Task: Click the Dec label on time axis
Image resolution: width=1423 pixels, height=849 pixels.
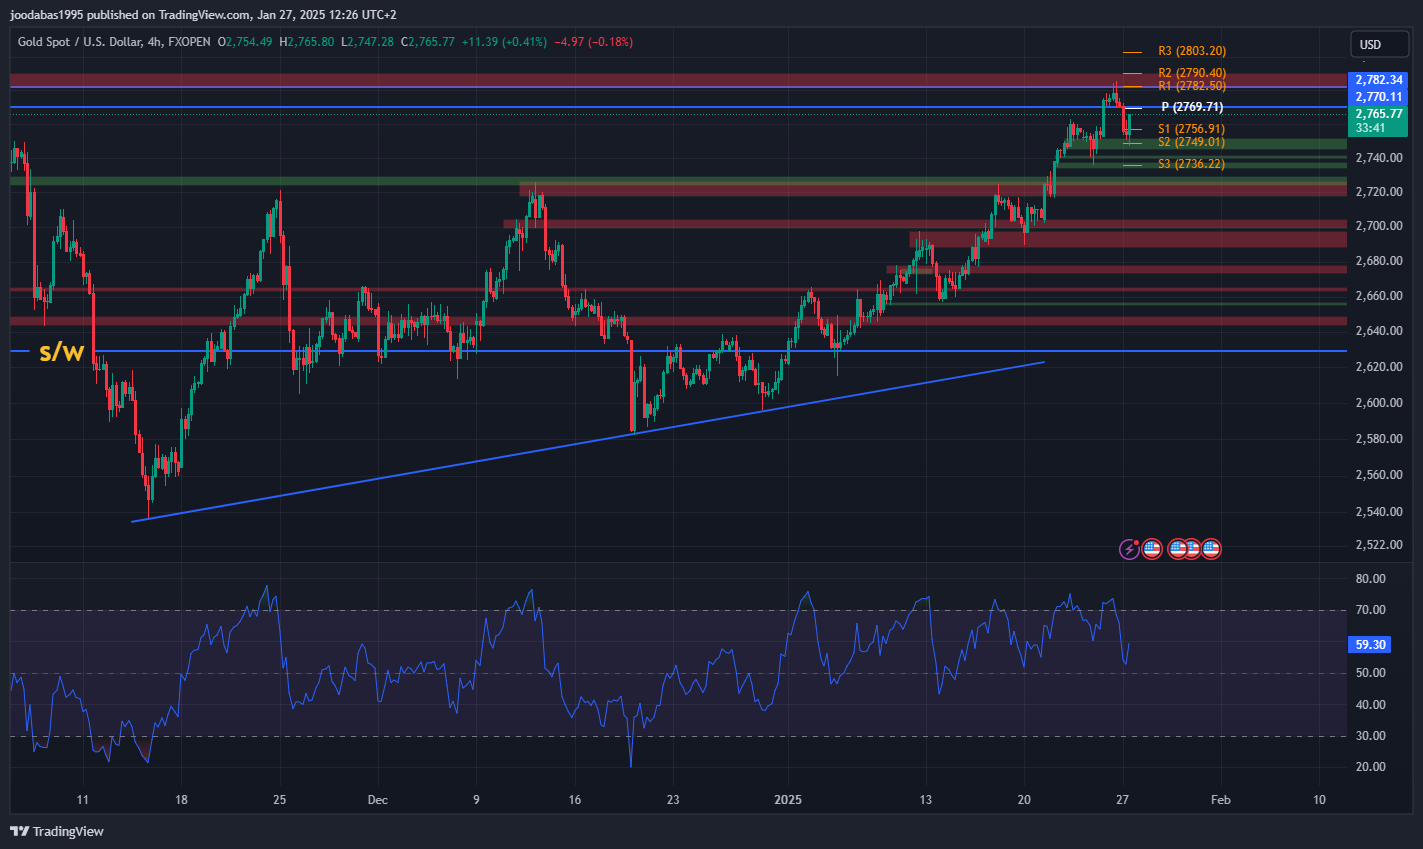Action: tap(377, 800)
